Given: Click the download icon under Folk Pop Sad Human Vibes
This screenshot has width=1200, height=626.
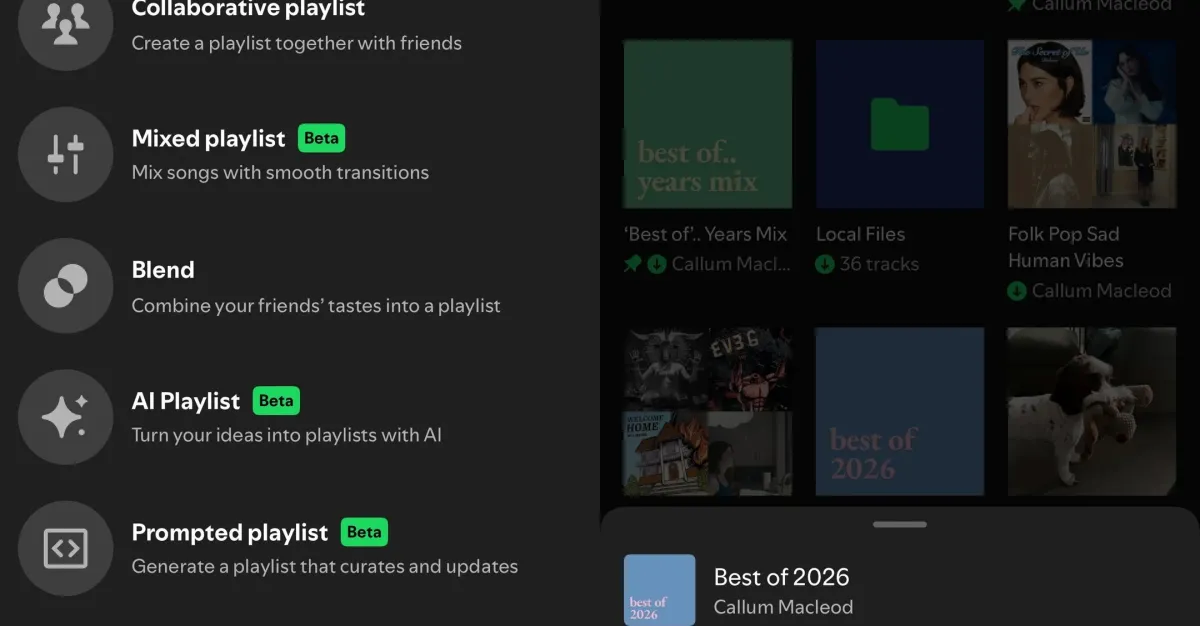Looking at the screenshot, I should [1017, 291].
